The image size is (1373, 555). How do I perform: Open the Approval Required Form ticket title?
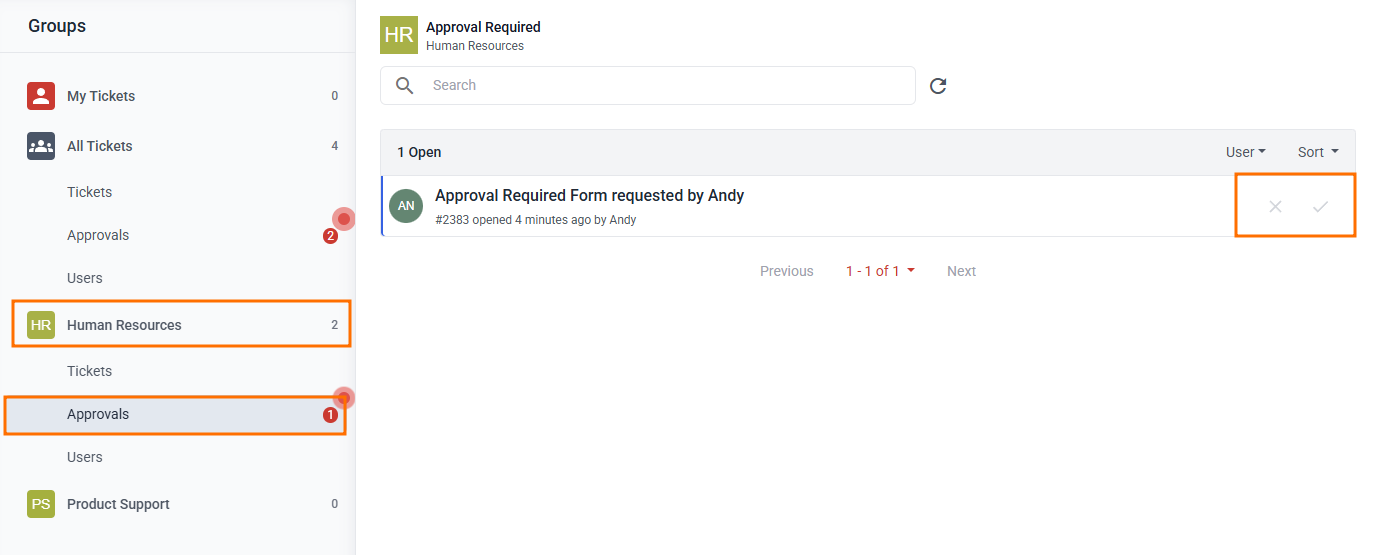tap(589, 196)
